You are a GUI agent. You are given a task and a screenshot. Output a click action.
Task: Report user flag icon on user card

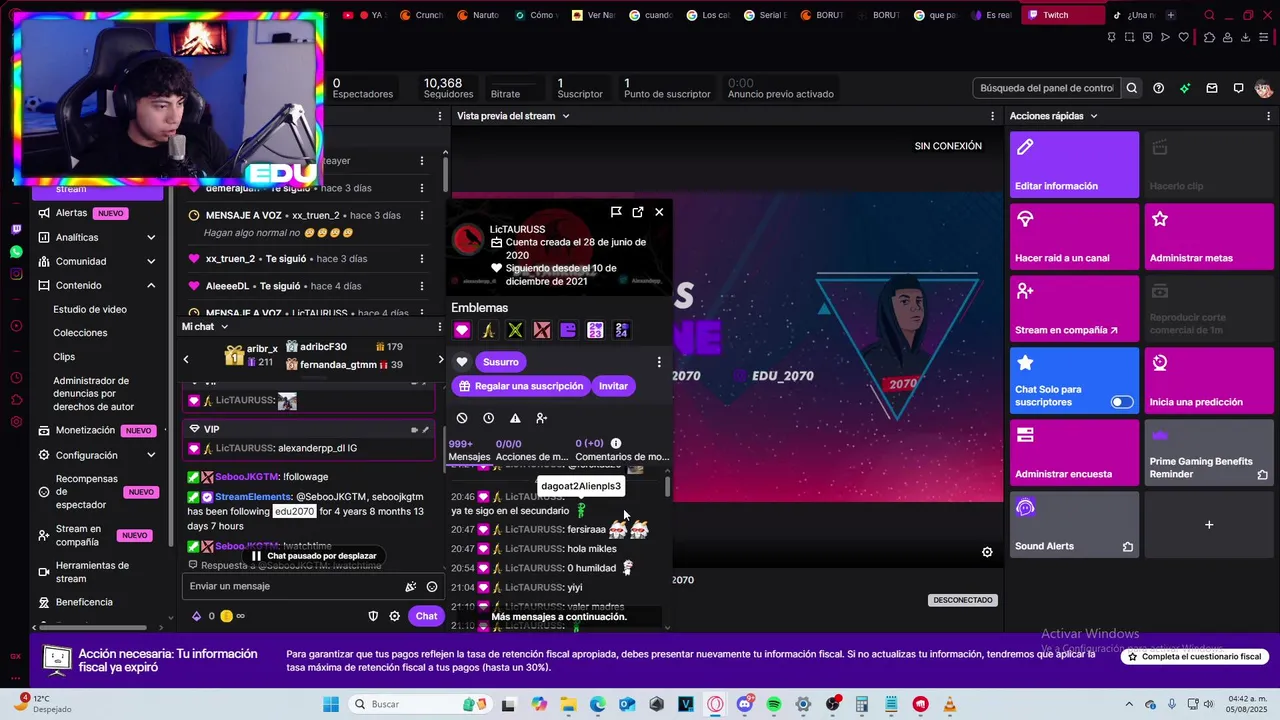616,212
